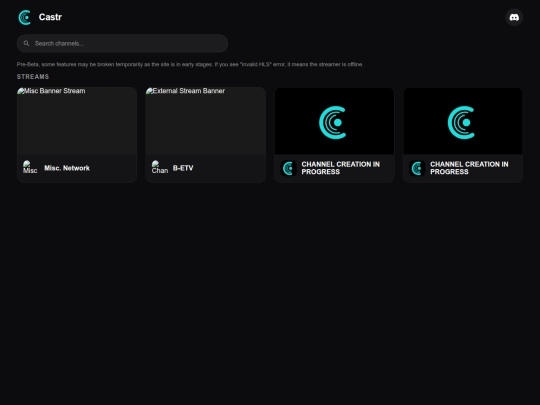This screenshot has height=405, width=540.
Task: Click the broken Misc Banner image icon
Action: click(21, 91)
